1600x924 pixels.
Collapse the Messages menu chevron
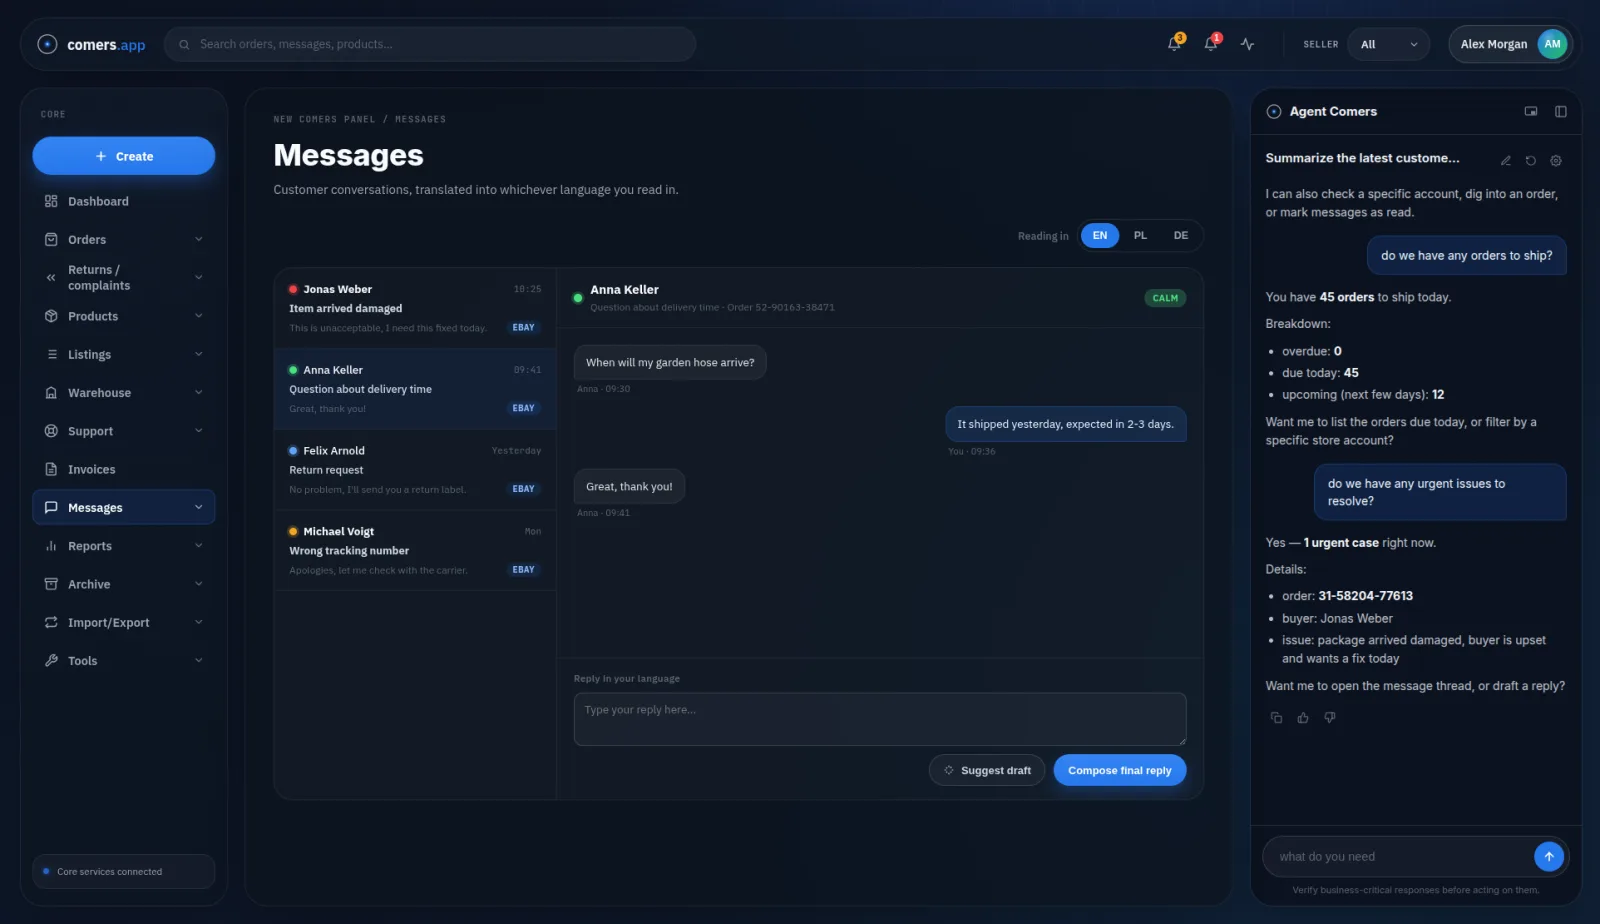click(x=198, y=507)
